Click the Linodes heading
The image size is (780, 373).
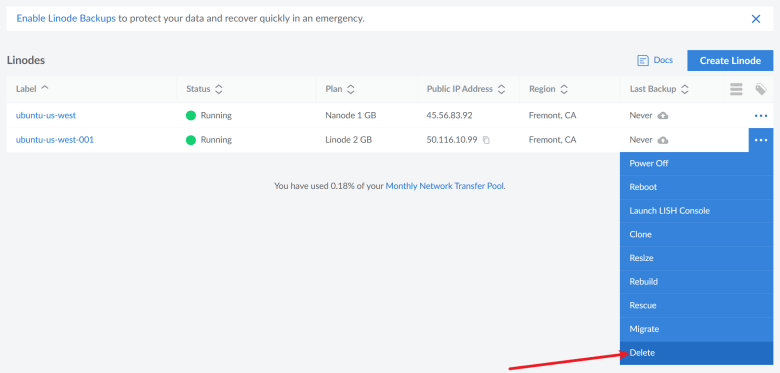[26, 60]
